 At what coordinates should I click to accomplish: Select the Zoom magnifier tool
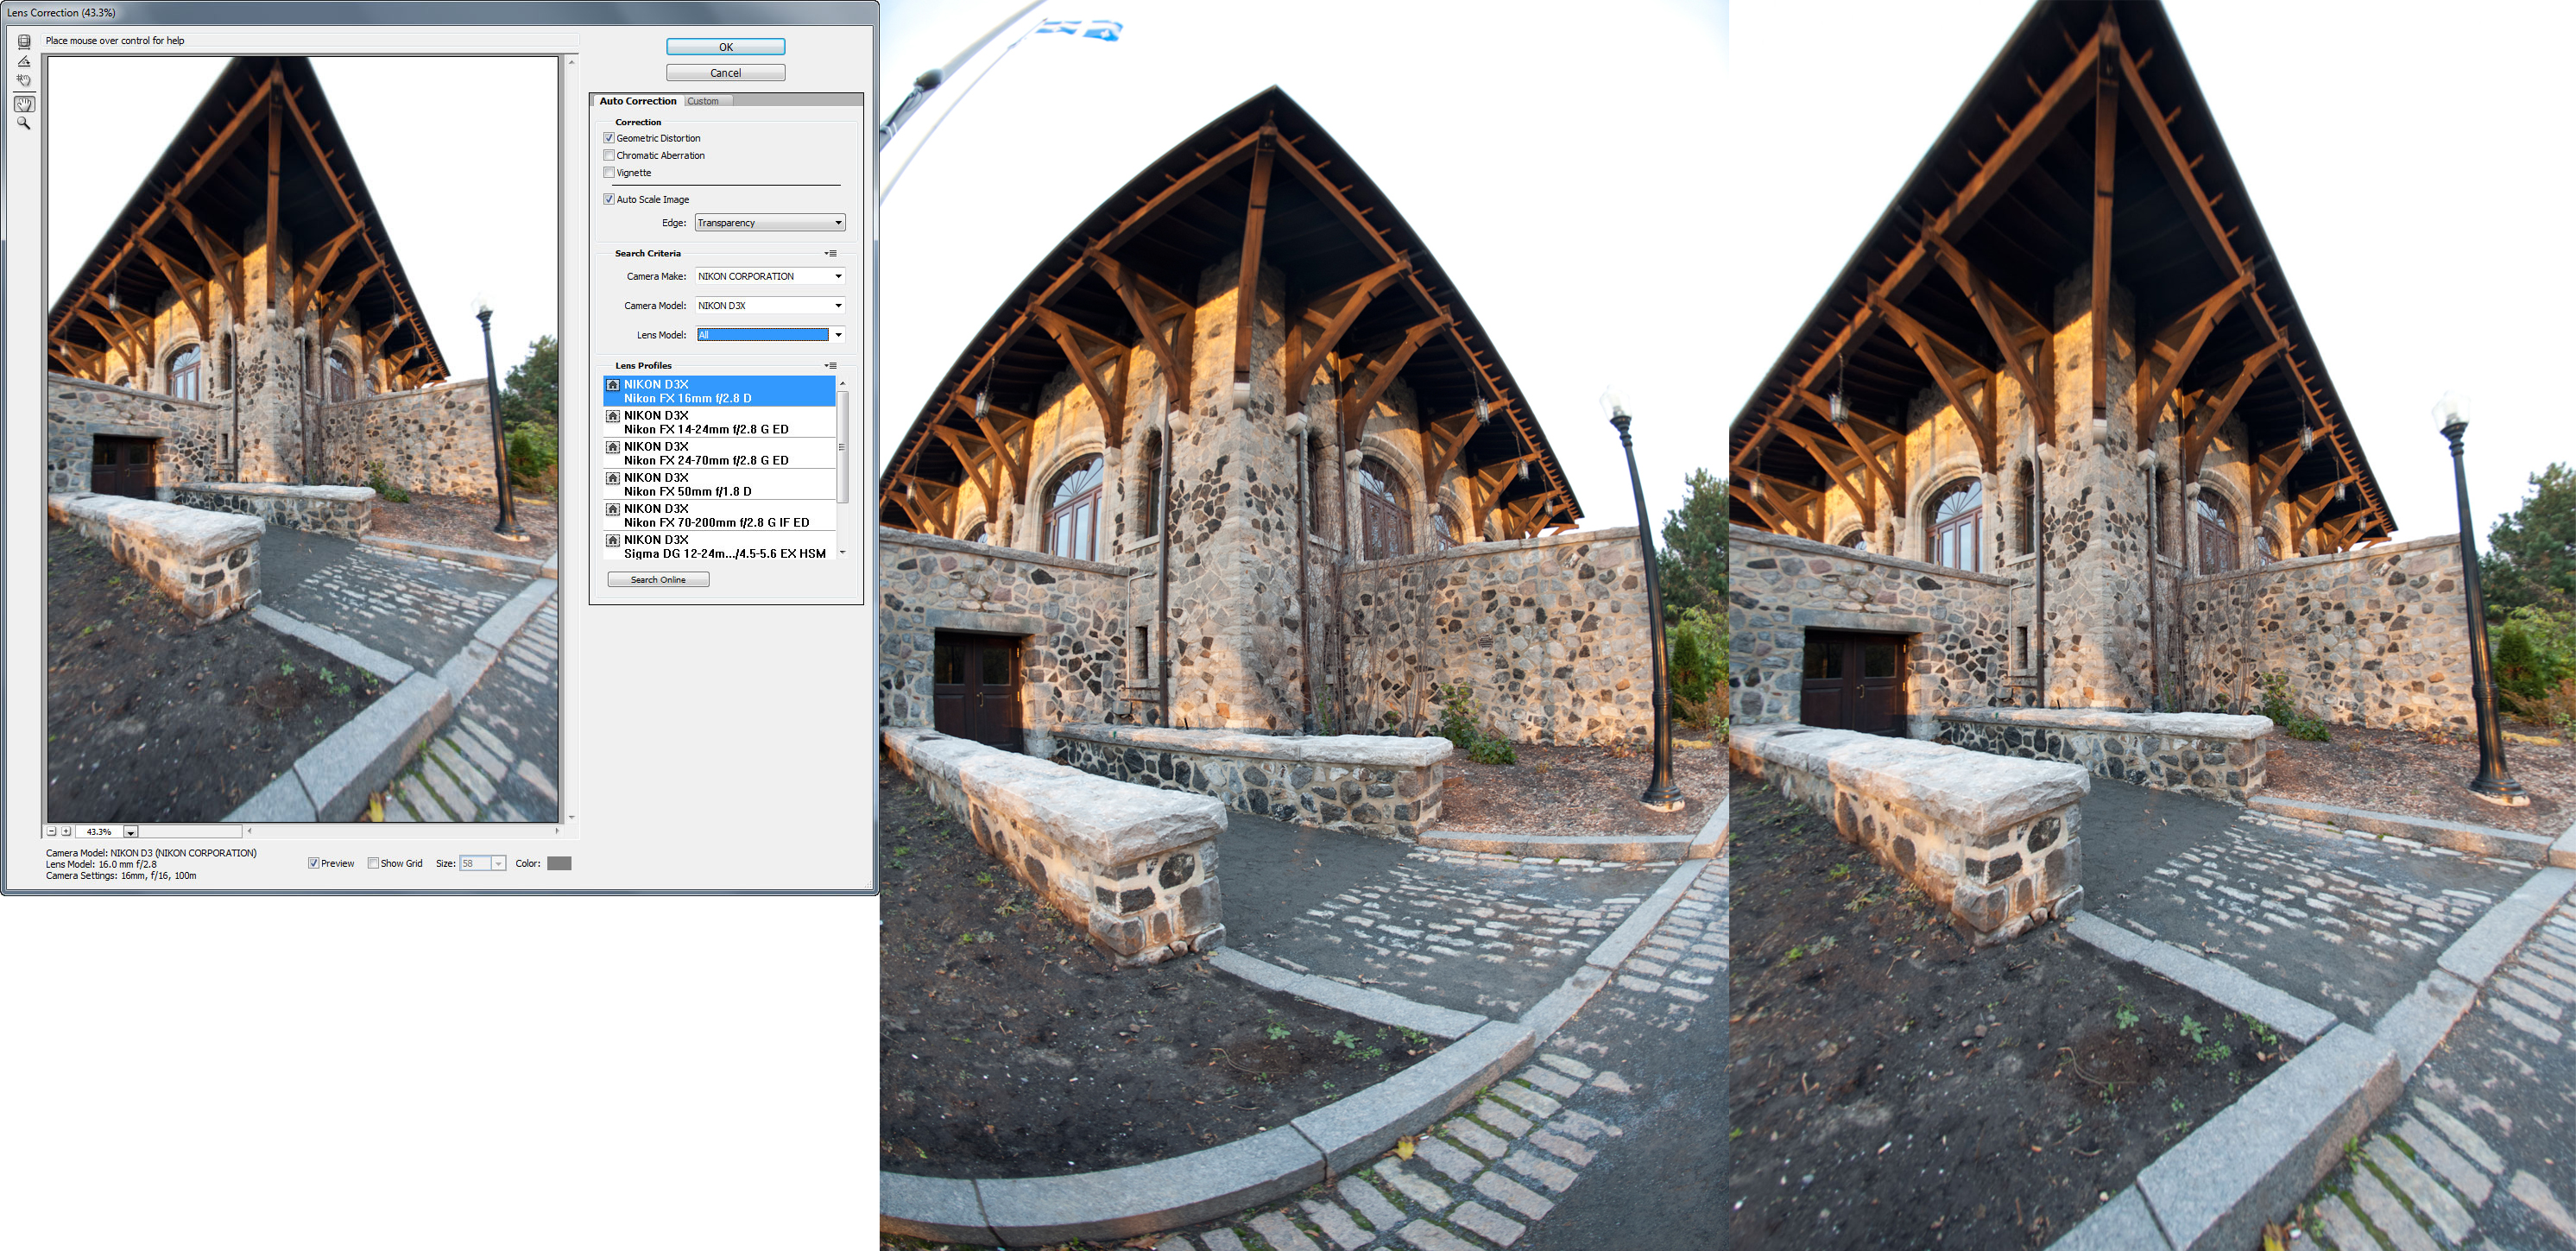24,124
